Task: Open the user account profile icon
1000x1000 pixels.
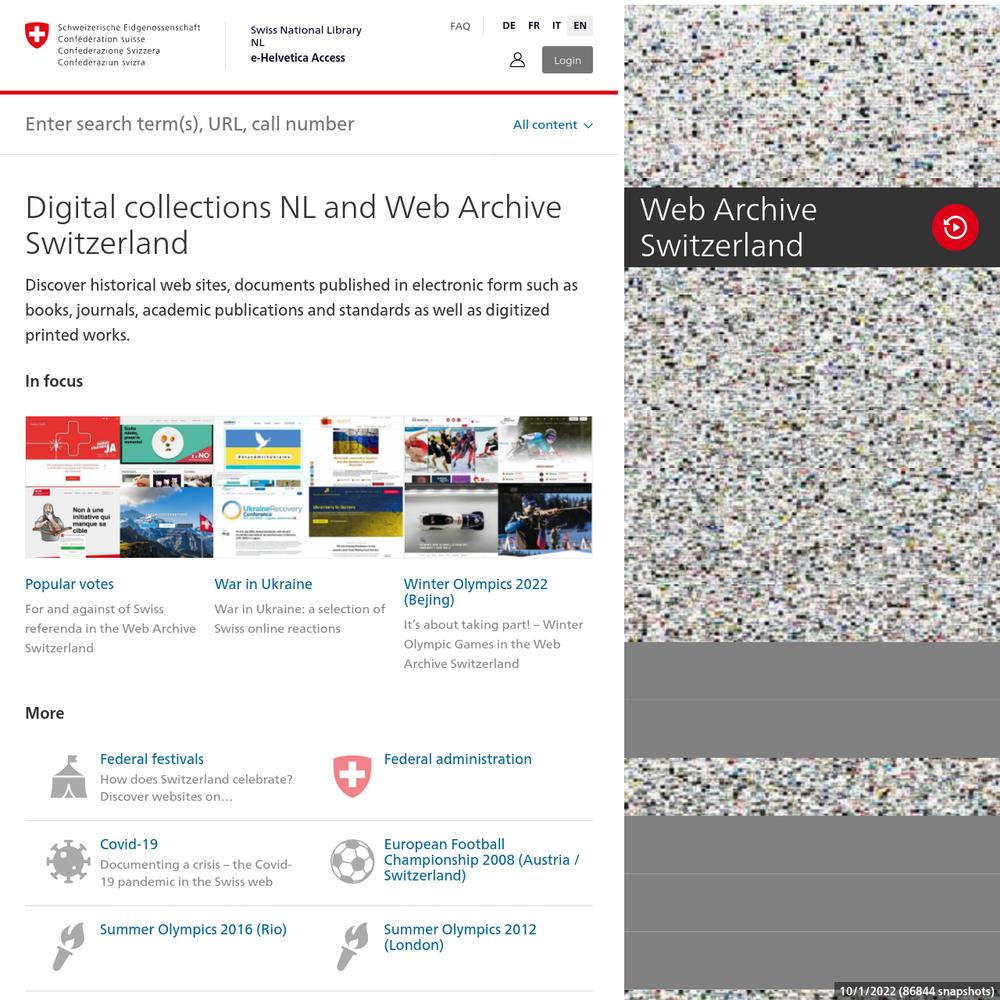Action: point(517,60)
